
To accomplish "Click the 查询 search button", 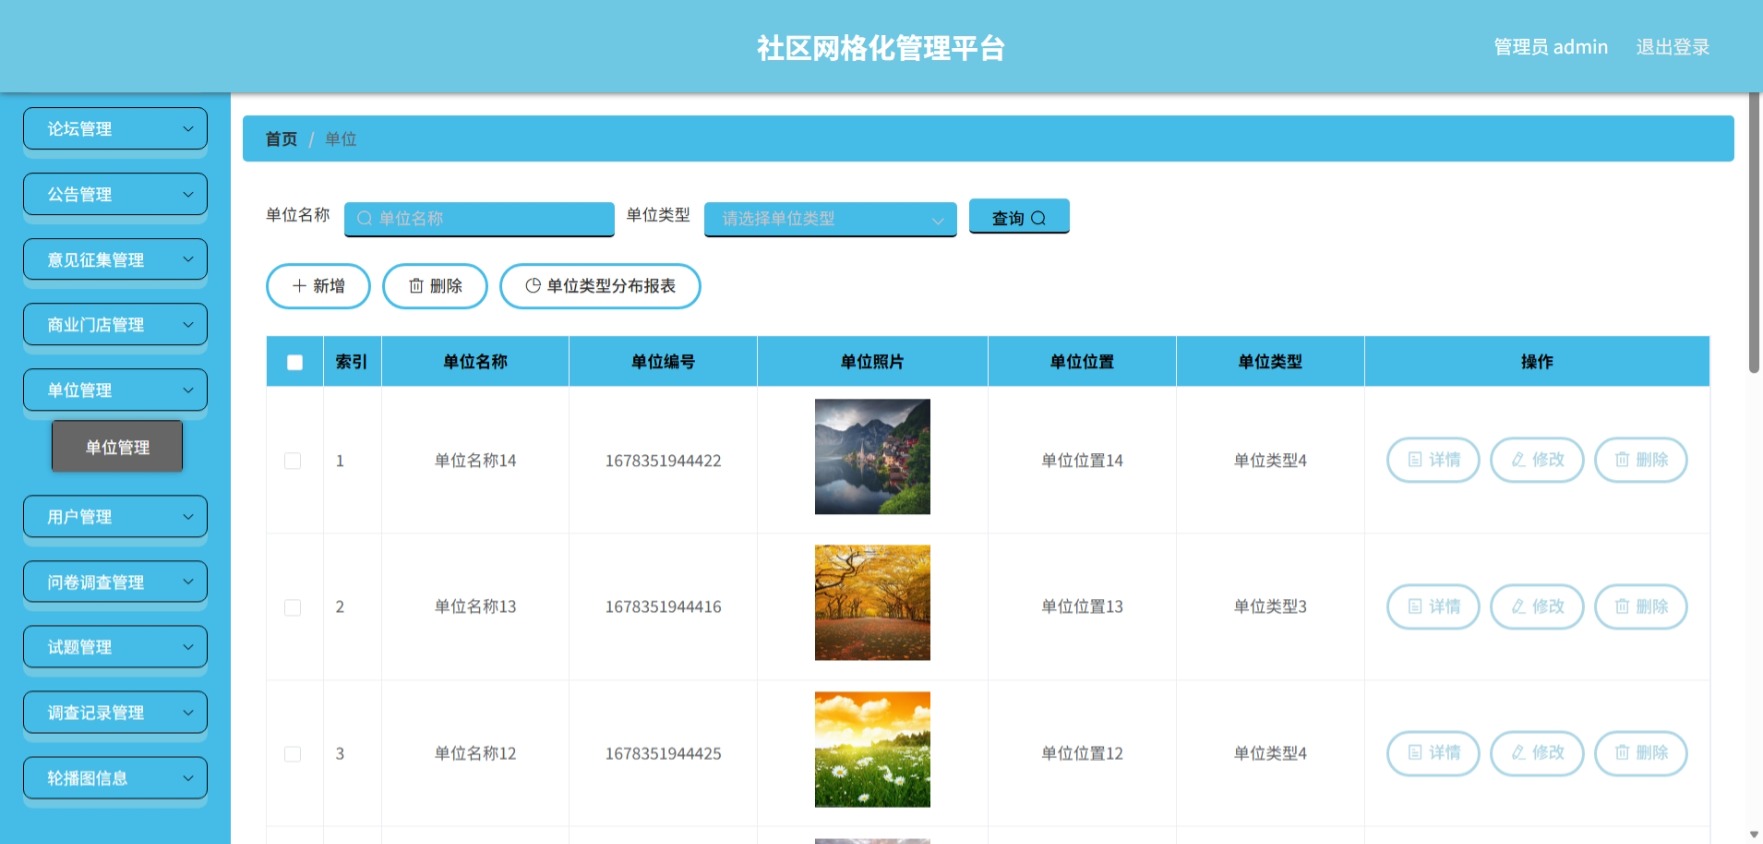I will coord(1019,217).
